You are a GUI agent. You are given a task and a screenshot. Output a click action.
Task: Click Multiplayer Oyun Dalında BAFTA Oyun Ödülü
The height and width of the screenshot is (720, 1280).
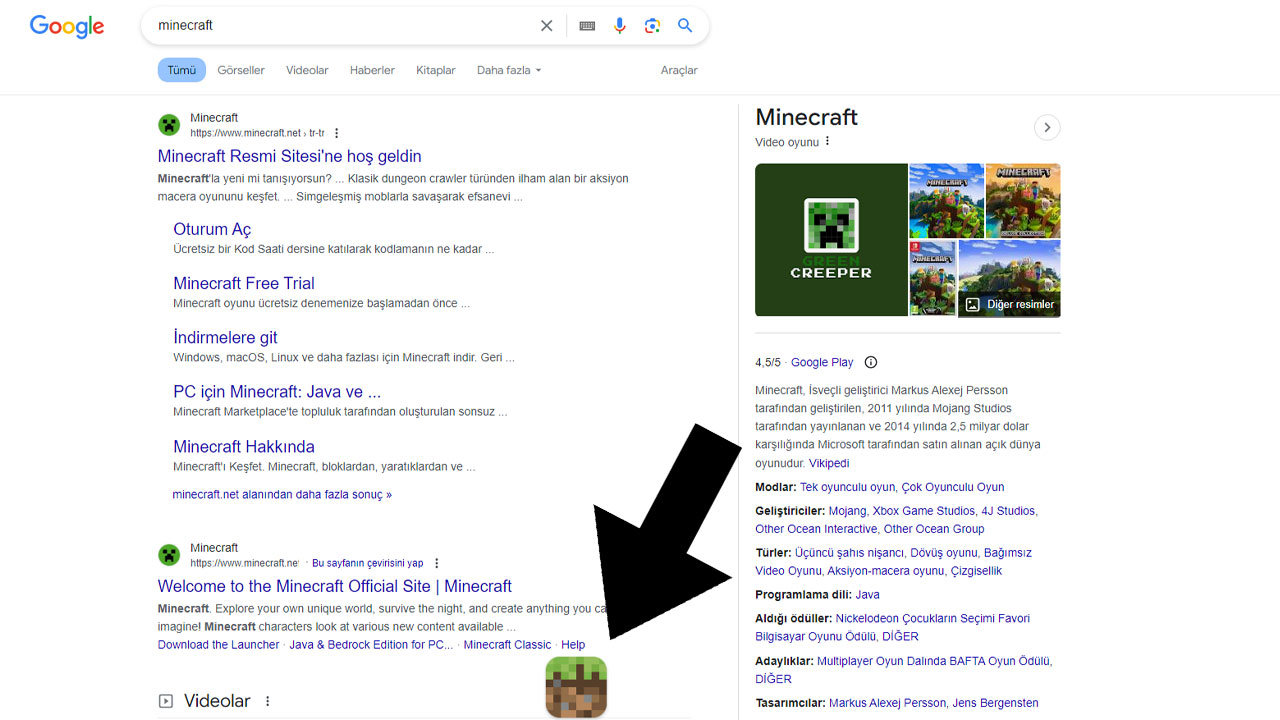pos(934,661)
